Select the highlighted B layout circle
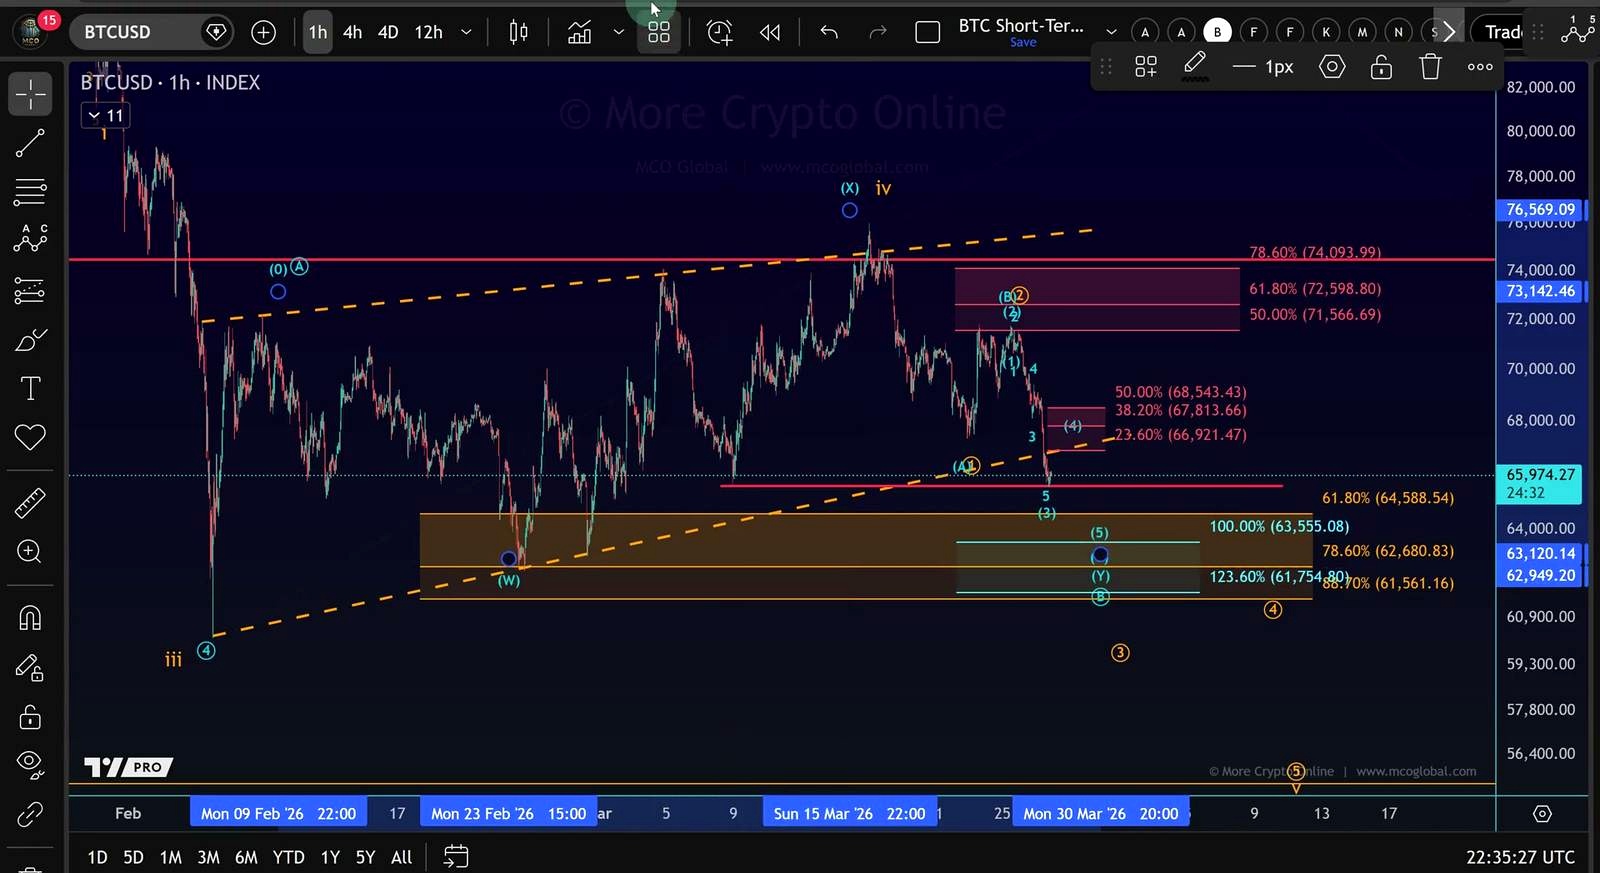 1217,32
